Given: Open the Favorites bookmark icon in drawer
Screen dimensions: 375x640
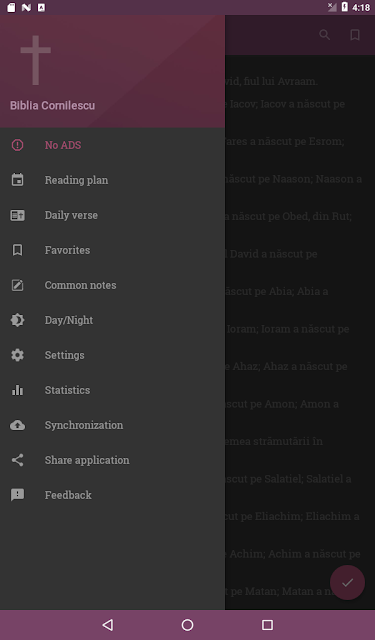Looking at the screenshot, I should coord(17,250).
